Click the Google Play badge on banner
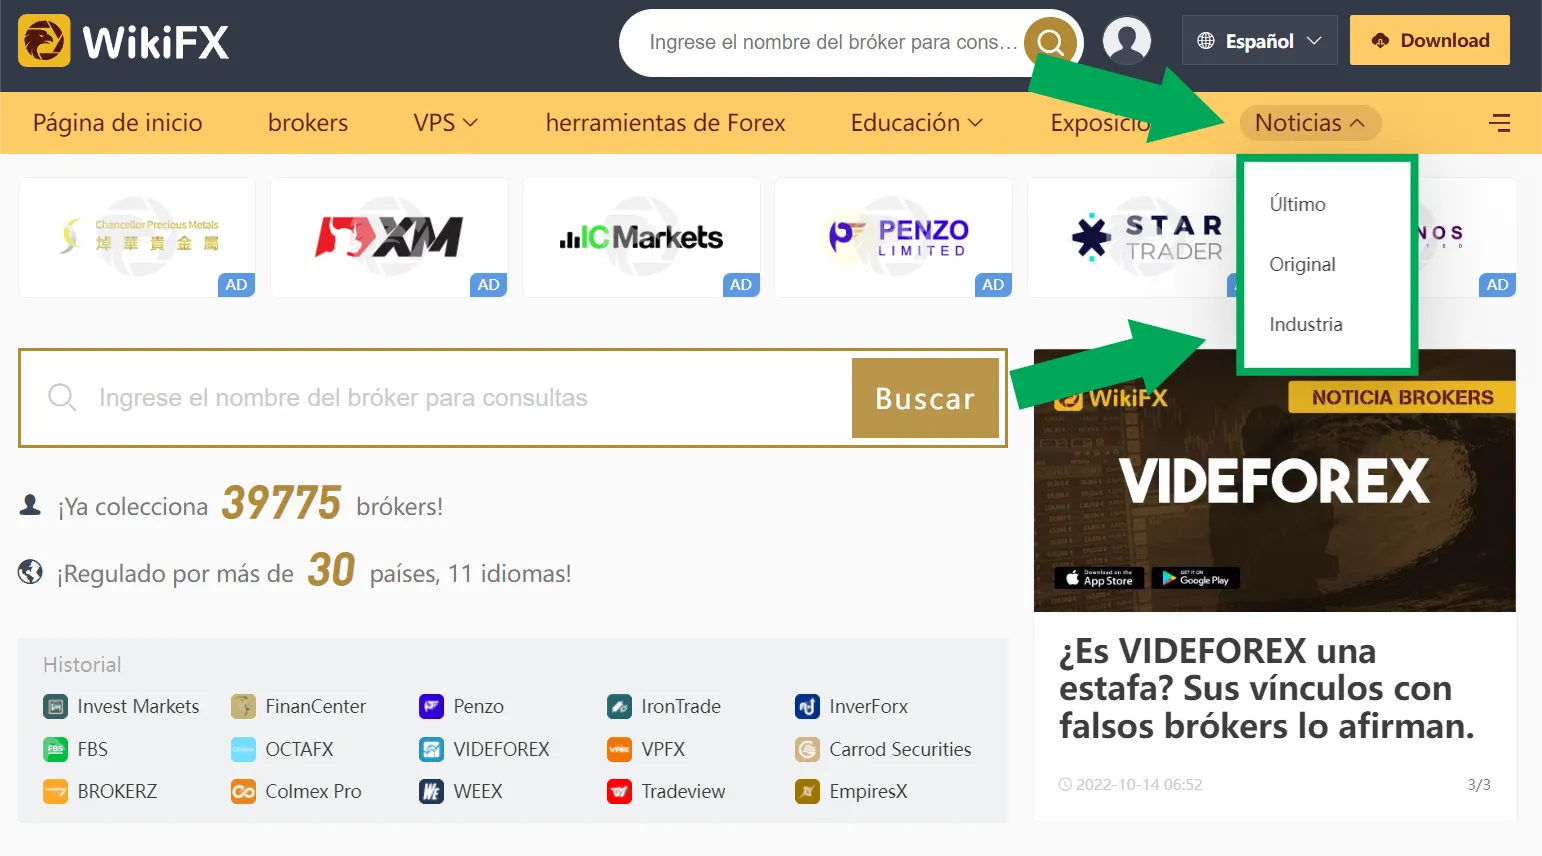 click(1196, 578)
